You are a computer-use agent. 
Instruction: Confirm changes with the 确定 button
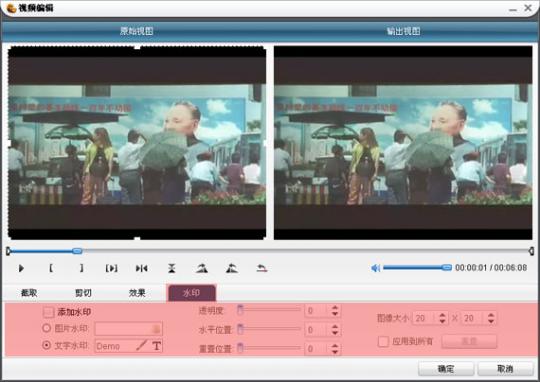coord(446,369)
